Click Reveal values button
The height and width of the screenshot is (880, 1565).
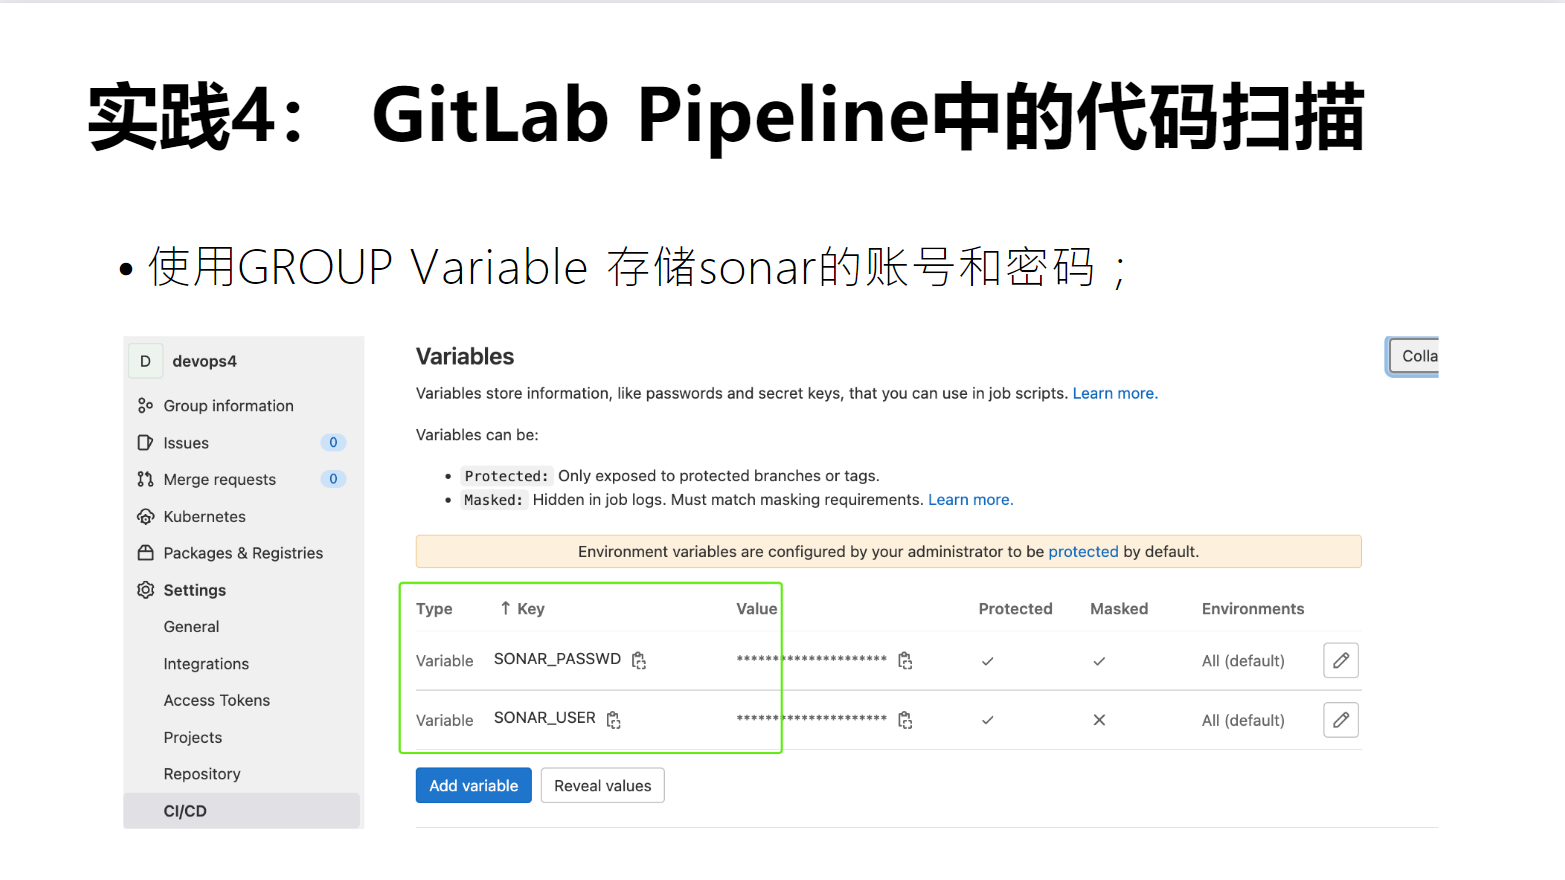[x=603, y=786]
